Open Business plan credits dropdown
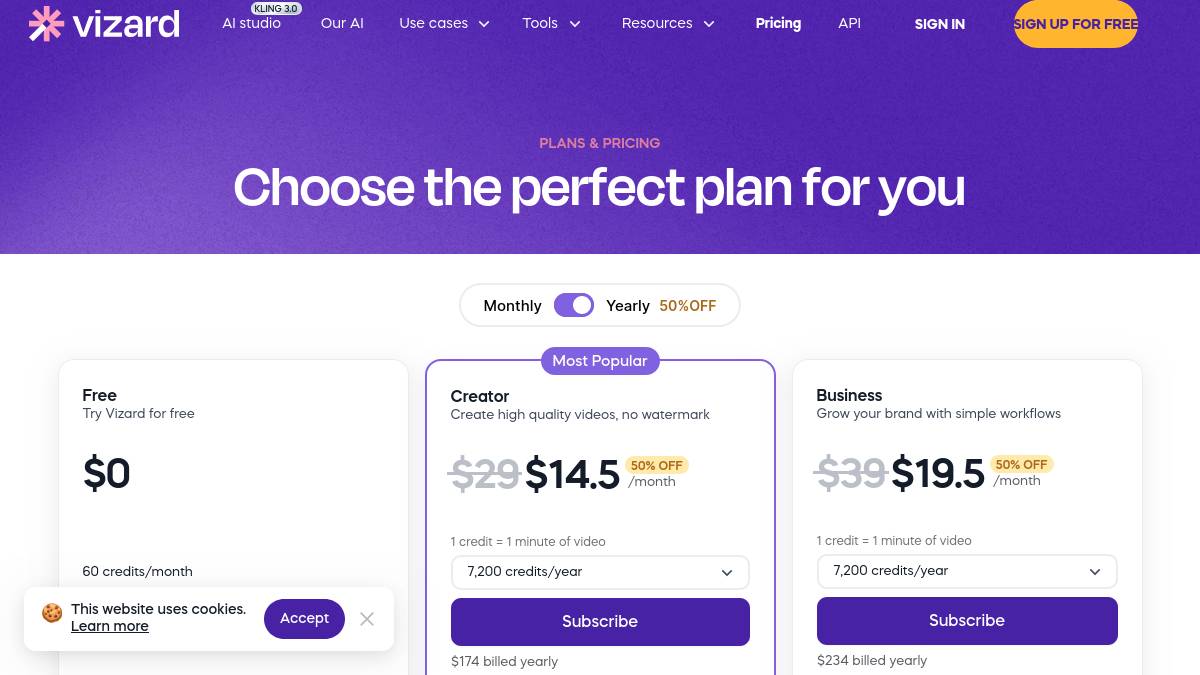 point(966,571)
